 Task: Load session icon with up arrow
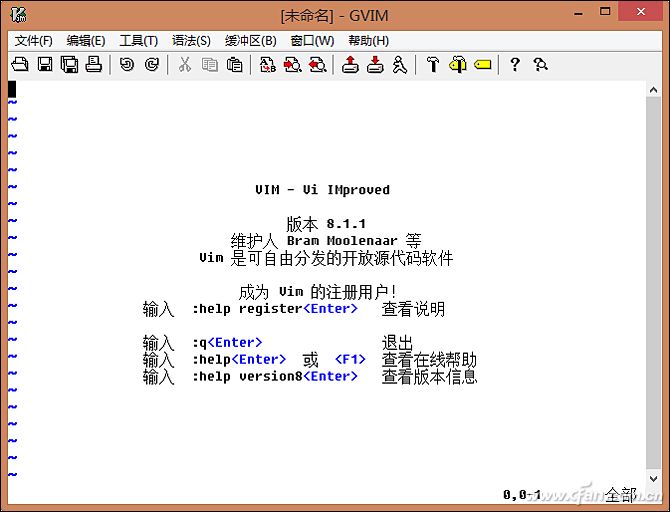coord(350,65)
